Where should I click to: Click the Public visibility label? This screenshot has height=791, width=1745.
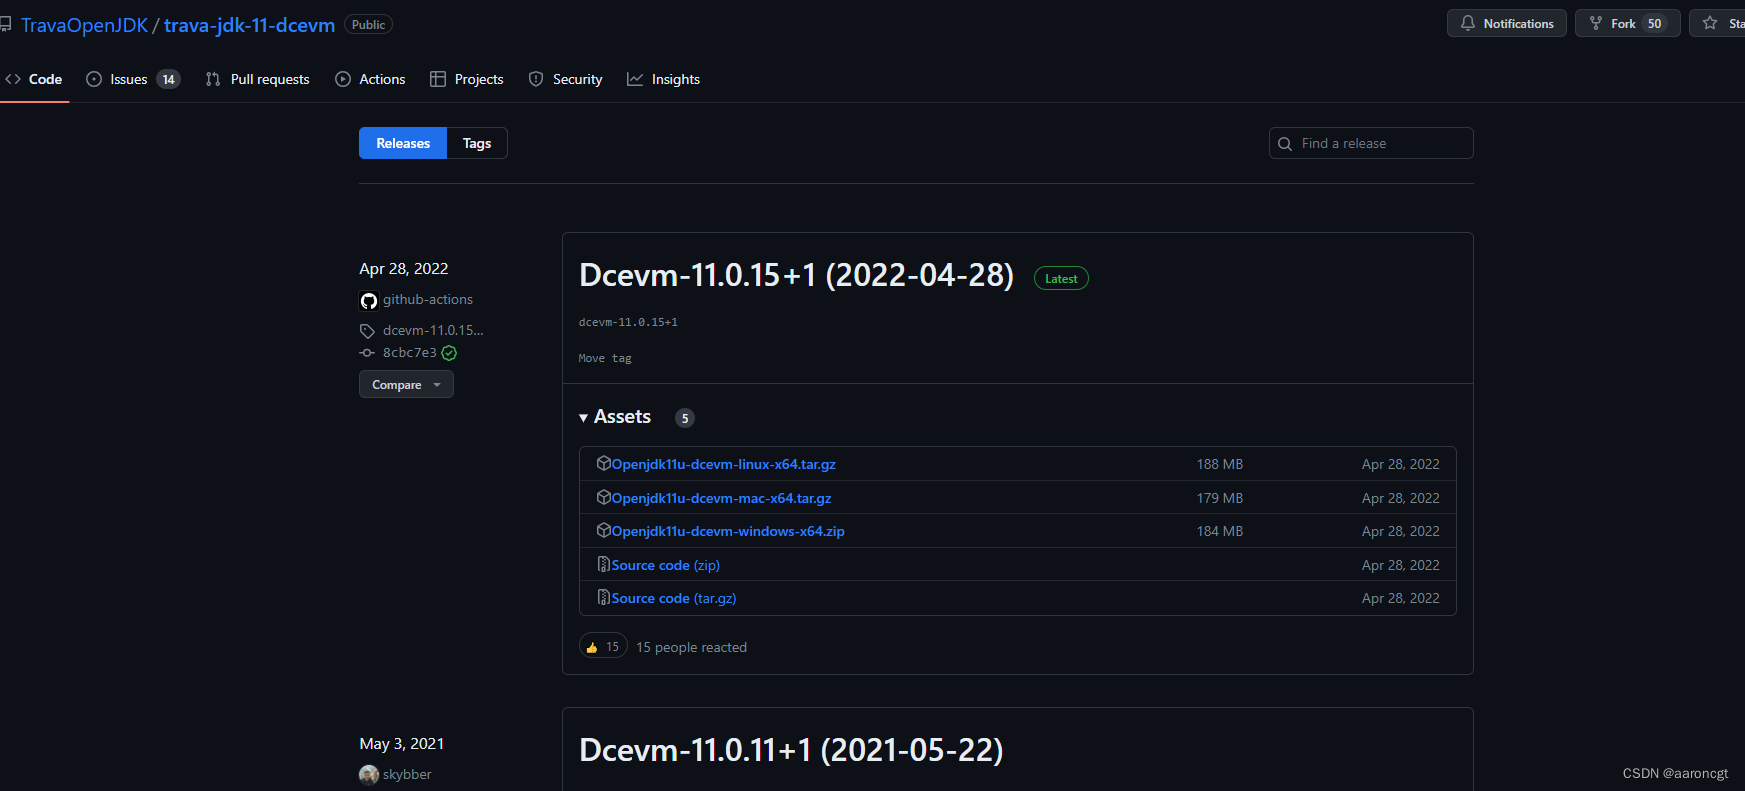coord(368,25)
